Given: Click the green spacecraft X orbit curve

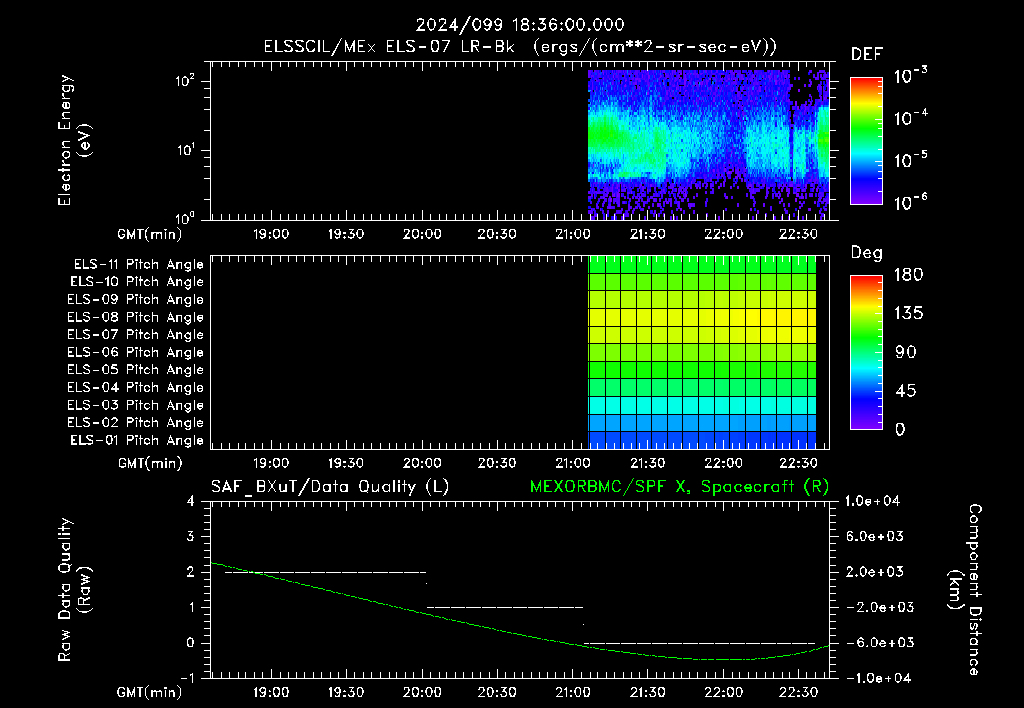Looking at the screenshot, I should tap(519, 634).
